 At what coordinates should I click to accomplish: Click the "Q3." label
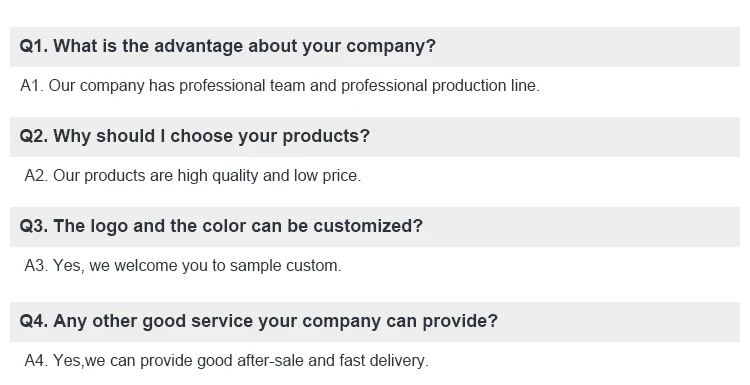33,226
